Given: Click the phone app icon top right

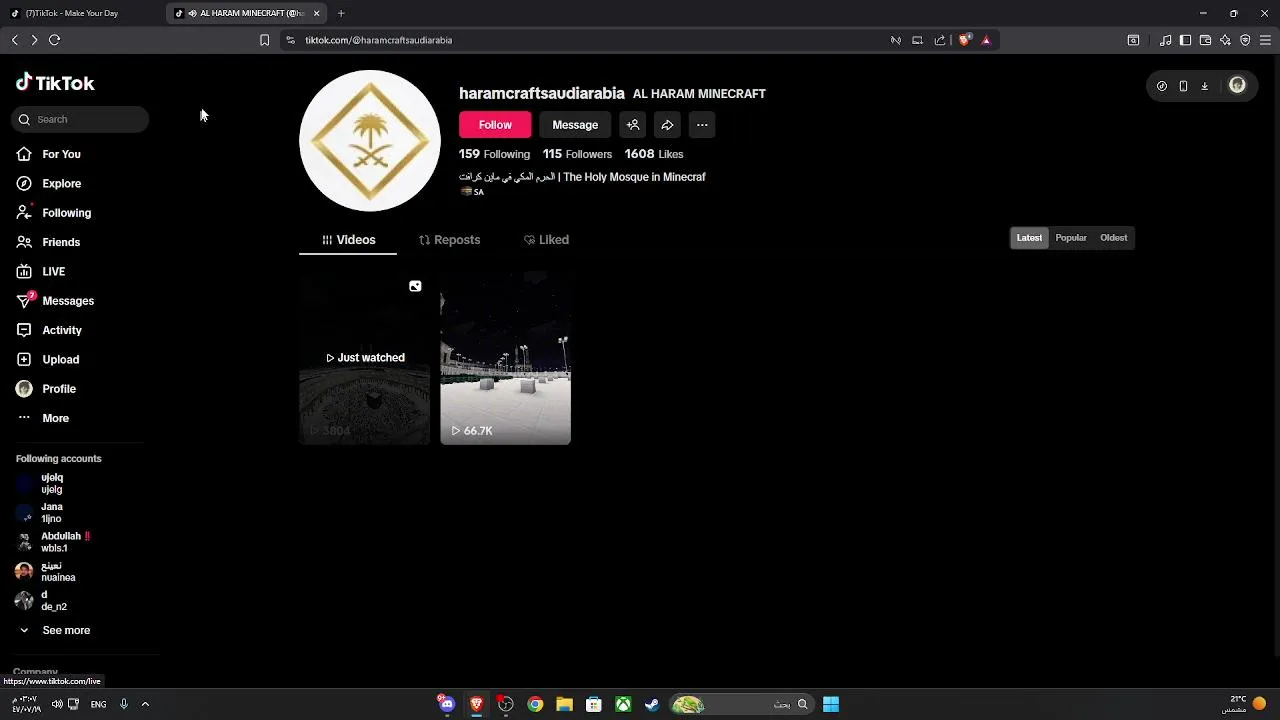Looking at the screenshot, I should (x=1183, y=86).
